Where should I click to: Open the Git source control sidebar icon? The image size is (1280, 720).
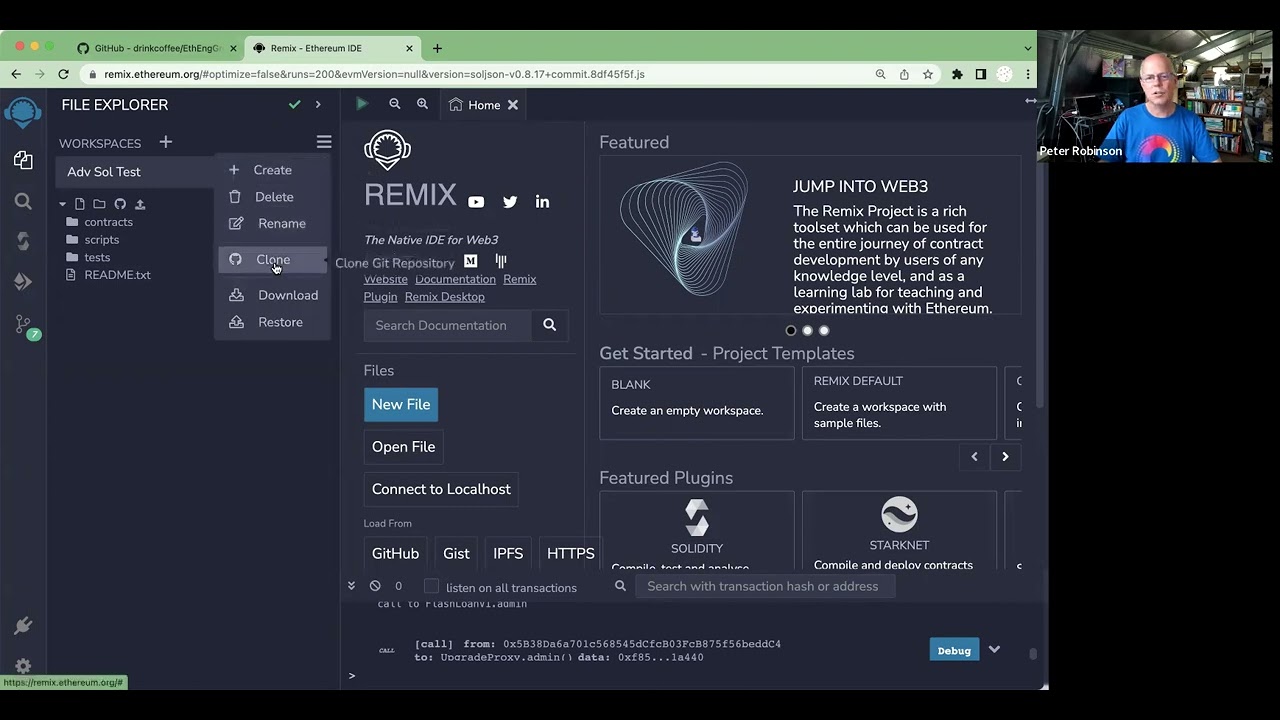click(23, 324)
